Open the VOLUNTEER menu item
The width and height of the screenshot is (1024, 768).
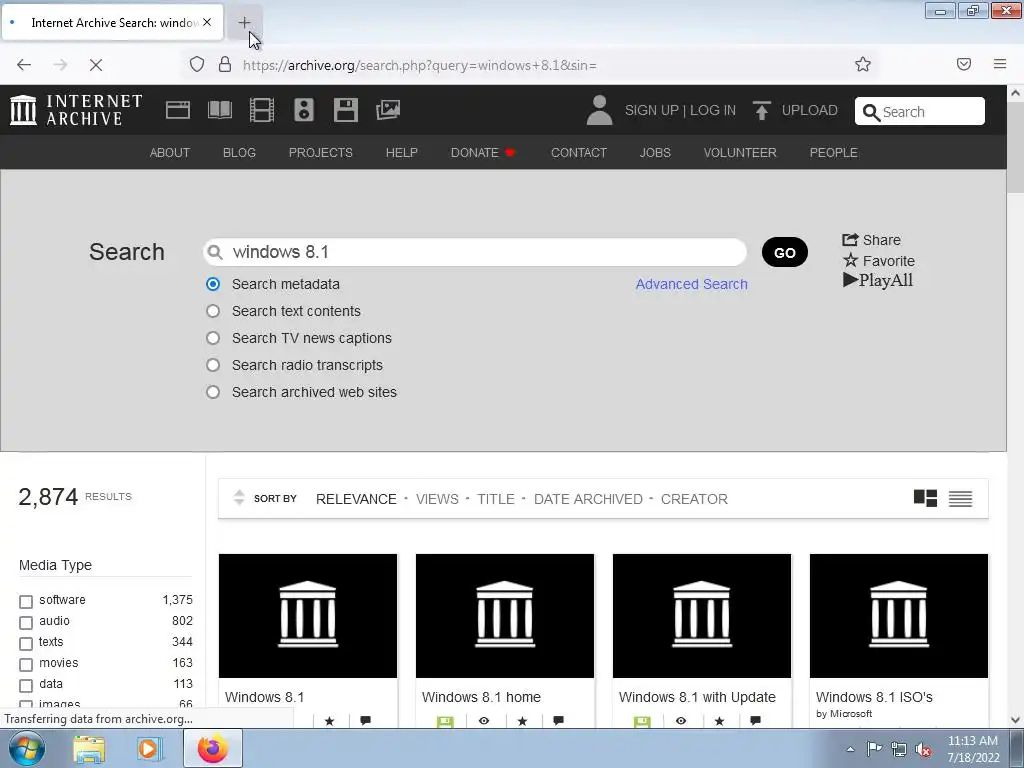(x=740, y=152)
